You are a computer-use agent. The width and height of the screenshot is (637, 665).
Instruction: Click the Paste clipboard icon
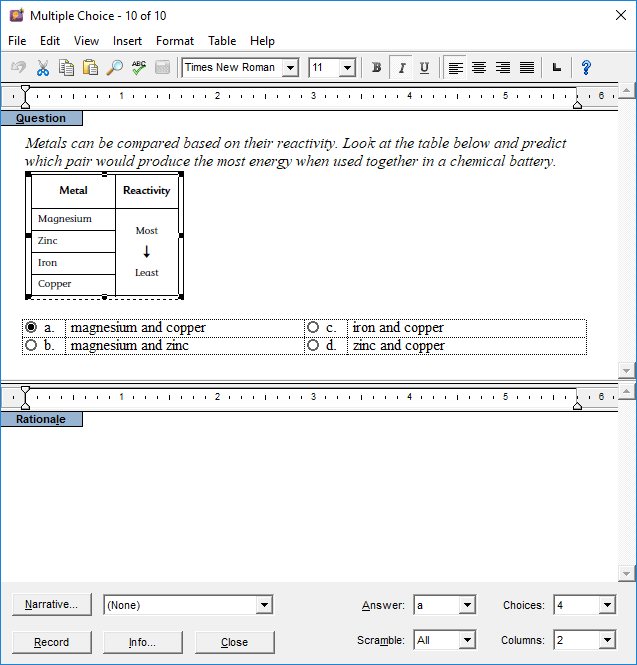(90, 68)
